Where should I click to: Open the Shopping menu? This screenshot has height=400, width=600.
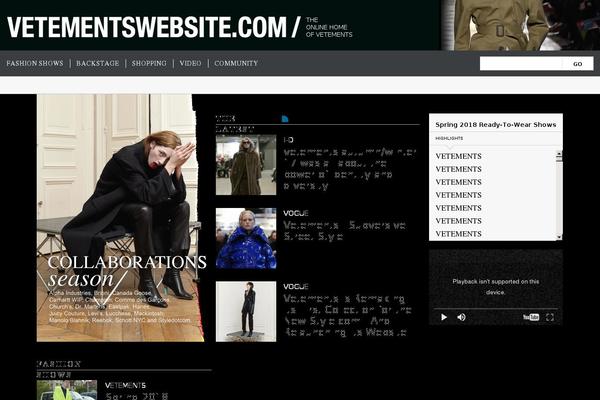coord(149,63)
